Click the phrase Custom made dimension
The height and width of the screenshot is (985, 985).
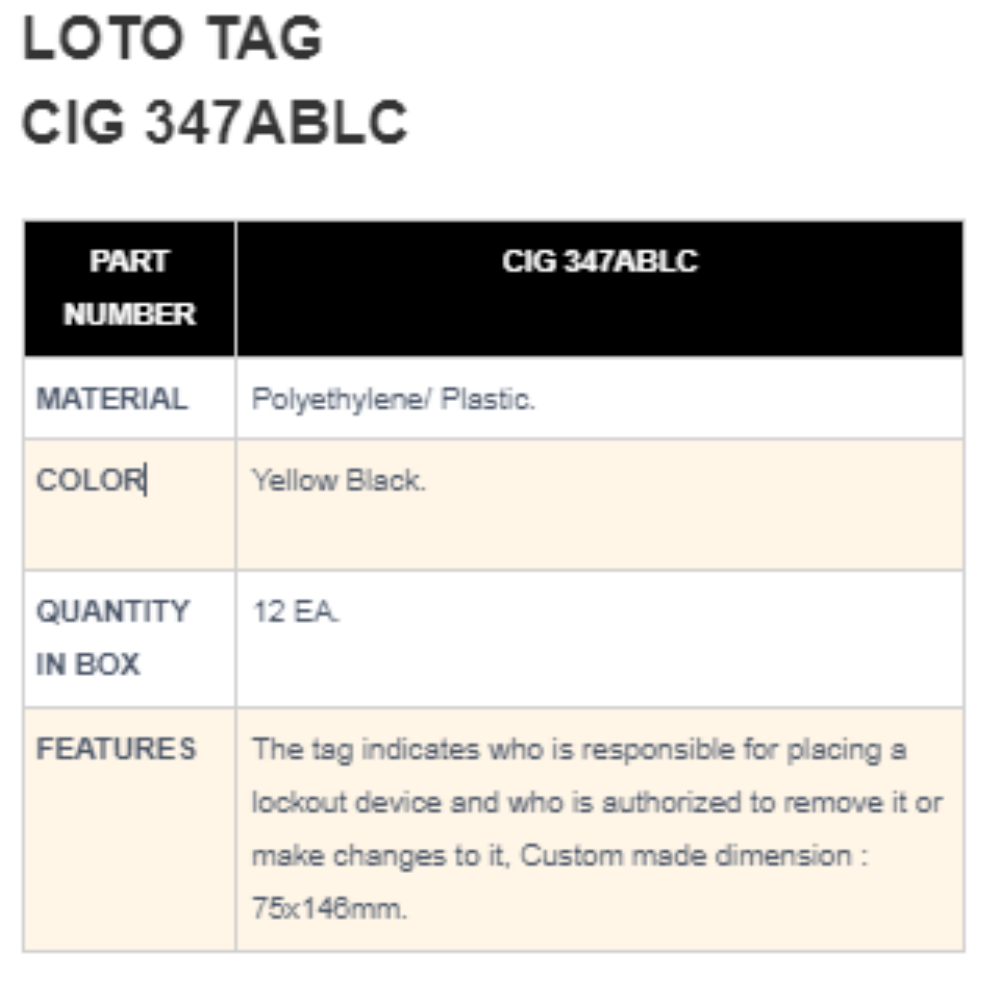point(685,856)
